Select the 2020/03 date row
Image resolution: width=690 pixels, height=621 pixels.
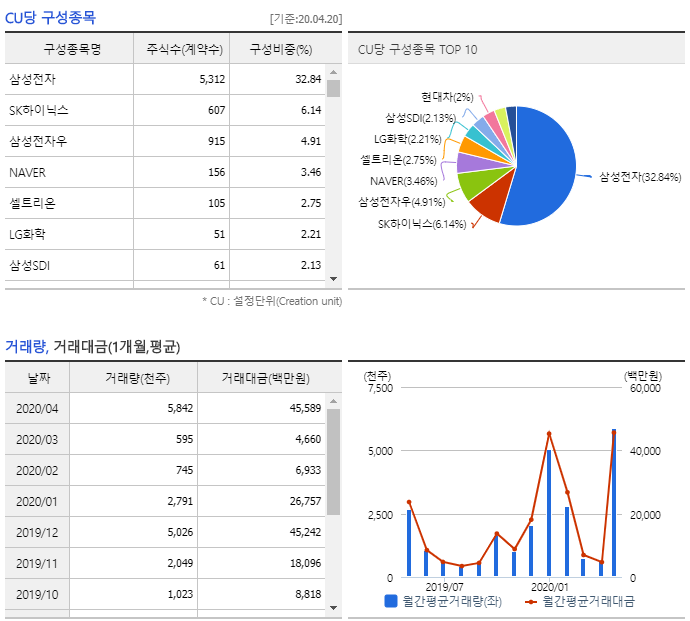coord(37,439)
